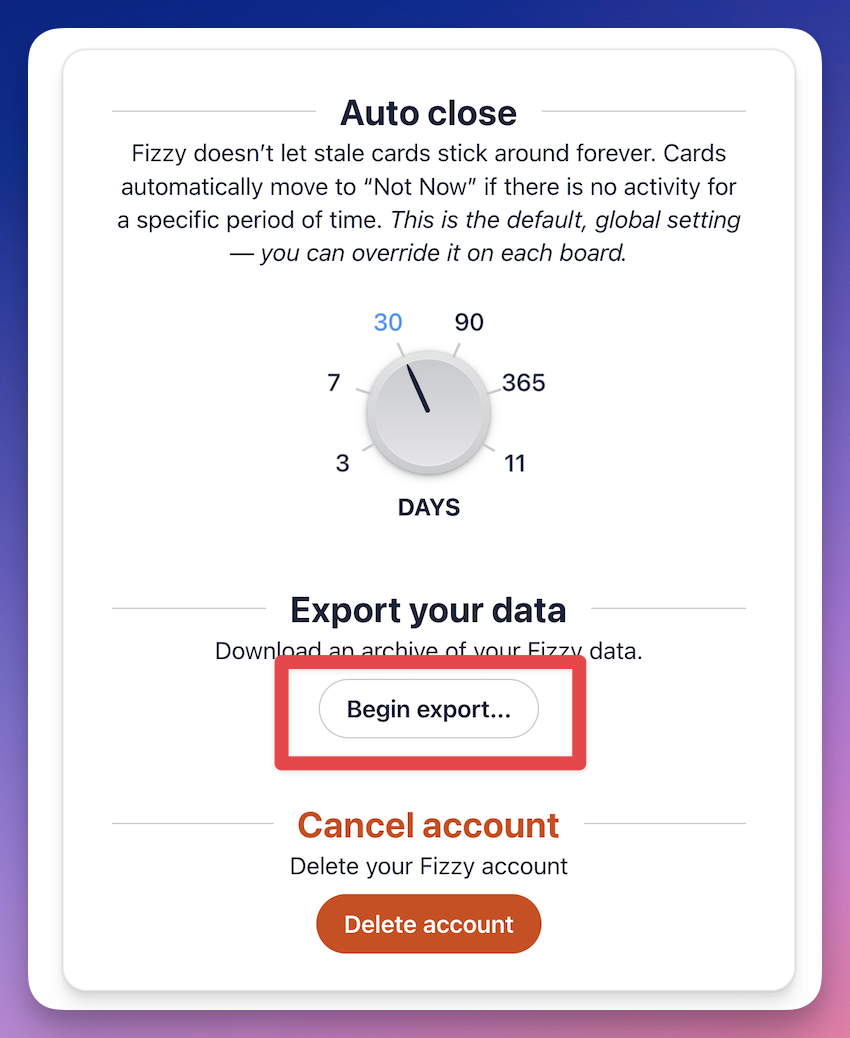The height and width of the screenshot is (1038, 850).
Task: Pick the 365 days dial label
Action: pos(524,383)
